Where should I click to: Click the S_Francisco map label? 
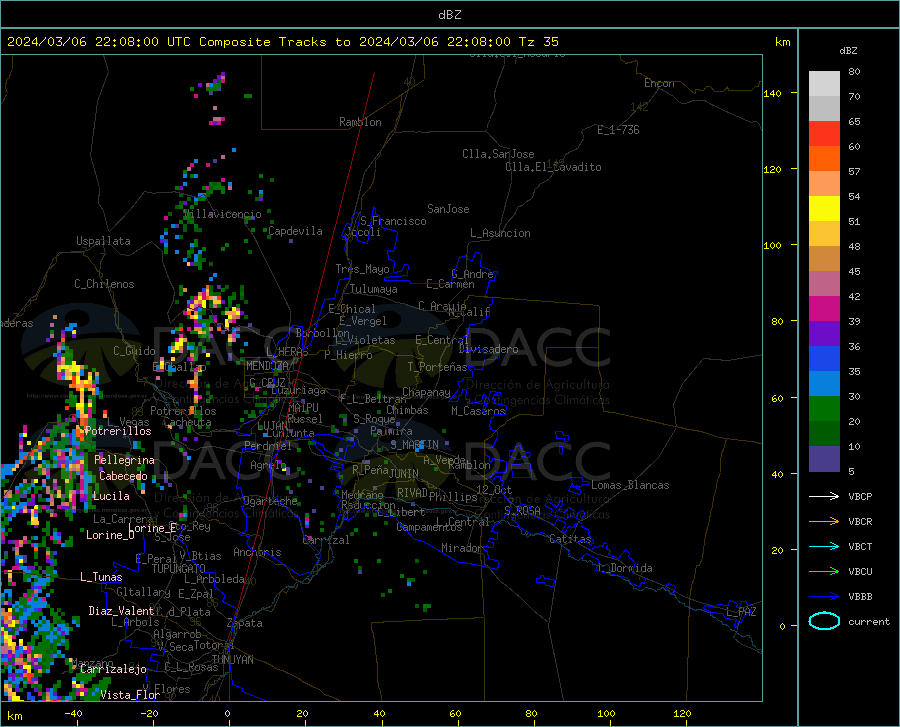[393, 221]
